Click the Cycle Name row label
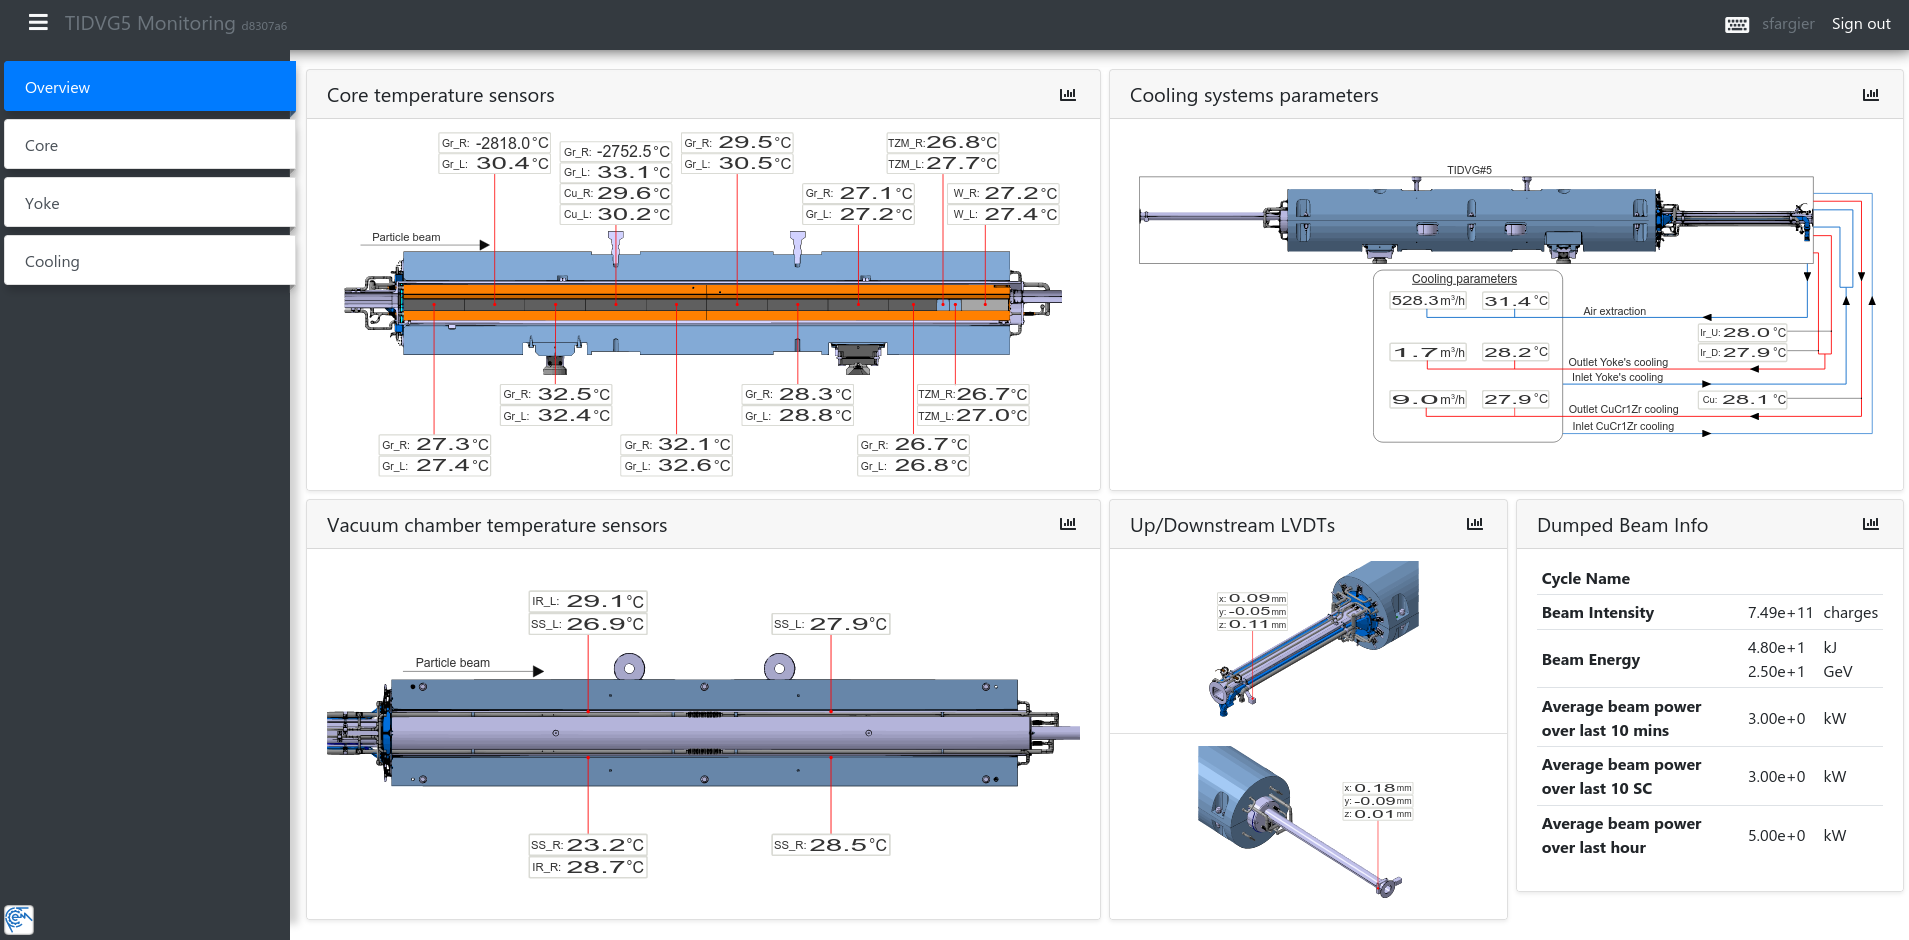 [1585, 578]
